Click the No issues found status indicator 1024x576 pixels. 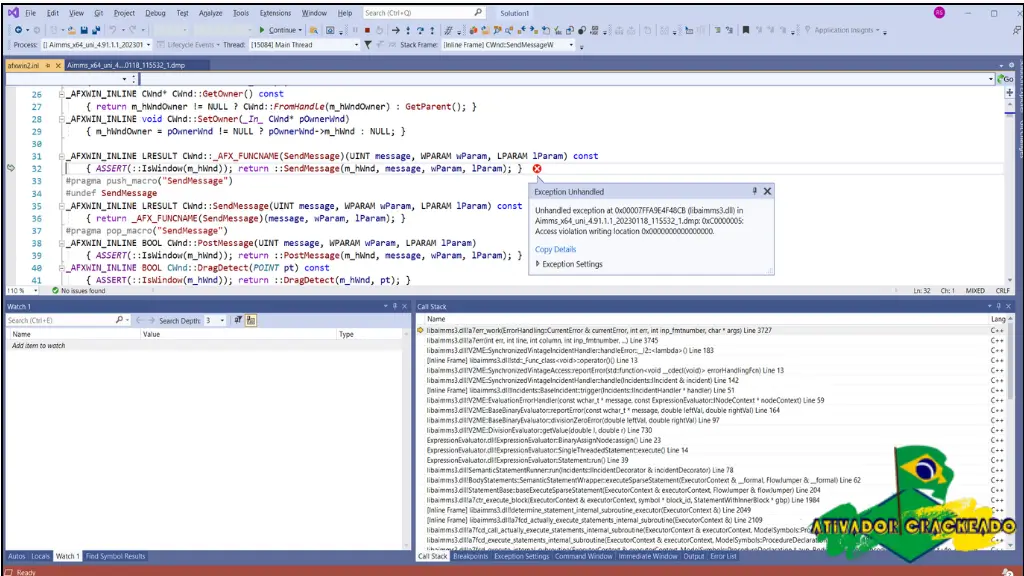tap(78, 291)
